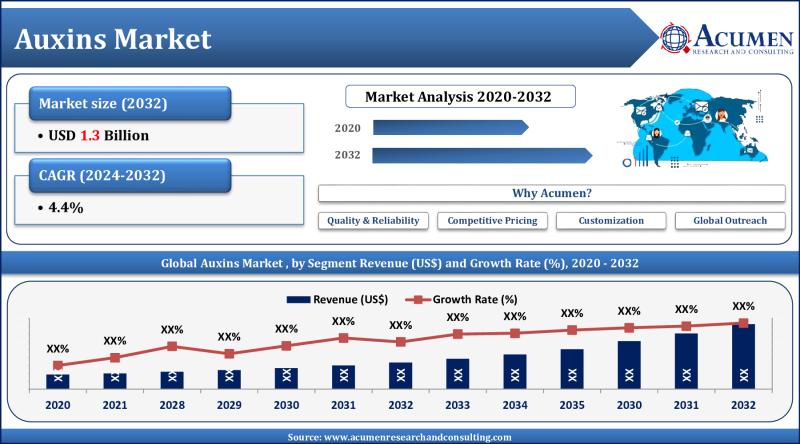The image size is (800, 444).
Task: Click the USD 1.3 Billion value
Action: (100, 134)
